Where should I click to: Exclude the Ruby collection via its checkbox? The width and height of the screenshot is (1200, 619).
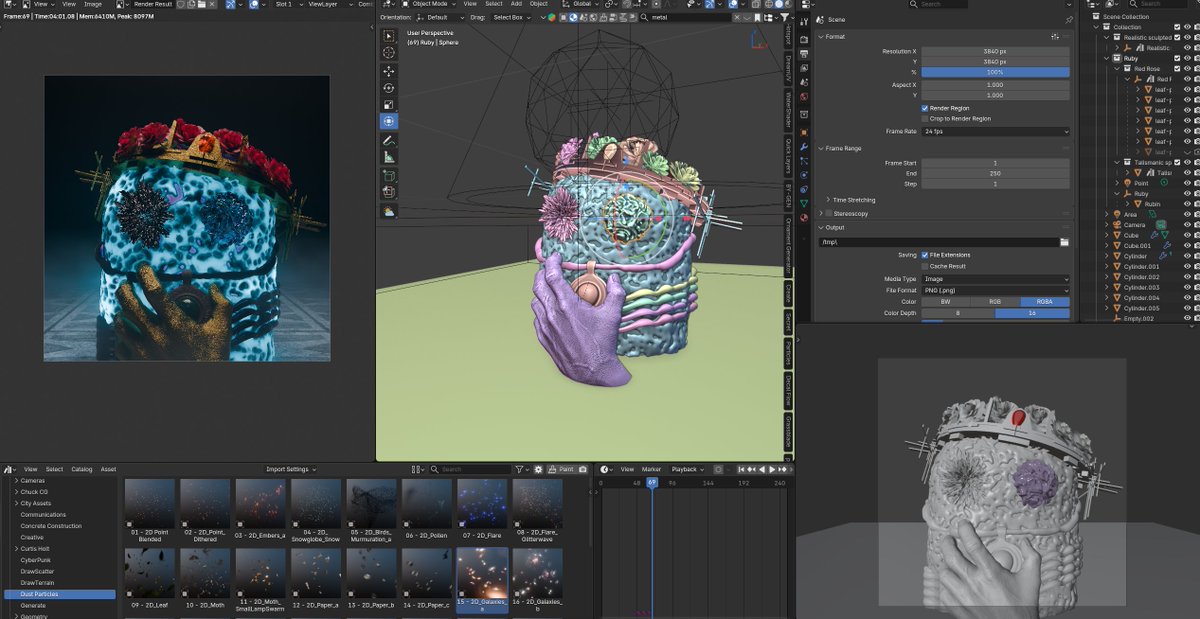pos(1177,59)
